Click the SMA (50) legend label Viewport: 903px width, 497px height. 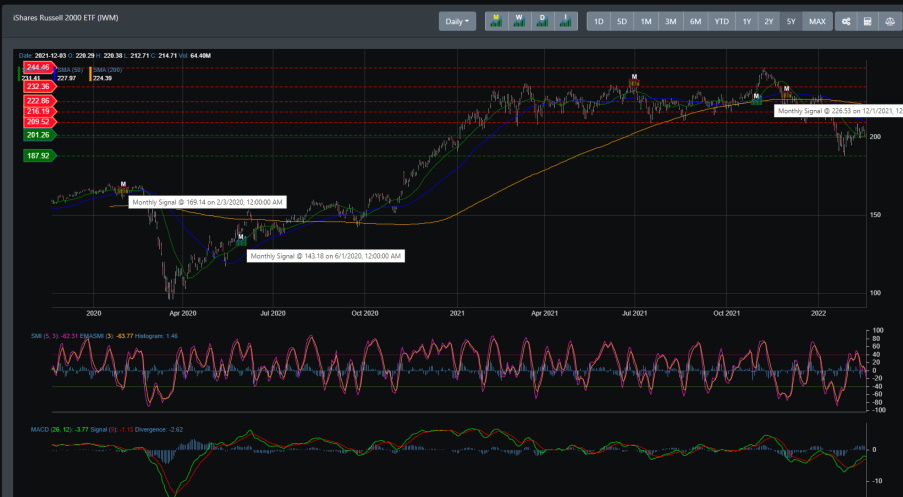(x=70, y=70)
